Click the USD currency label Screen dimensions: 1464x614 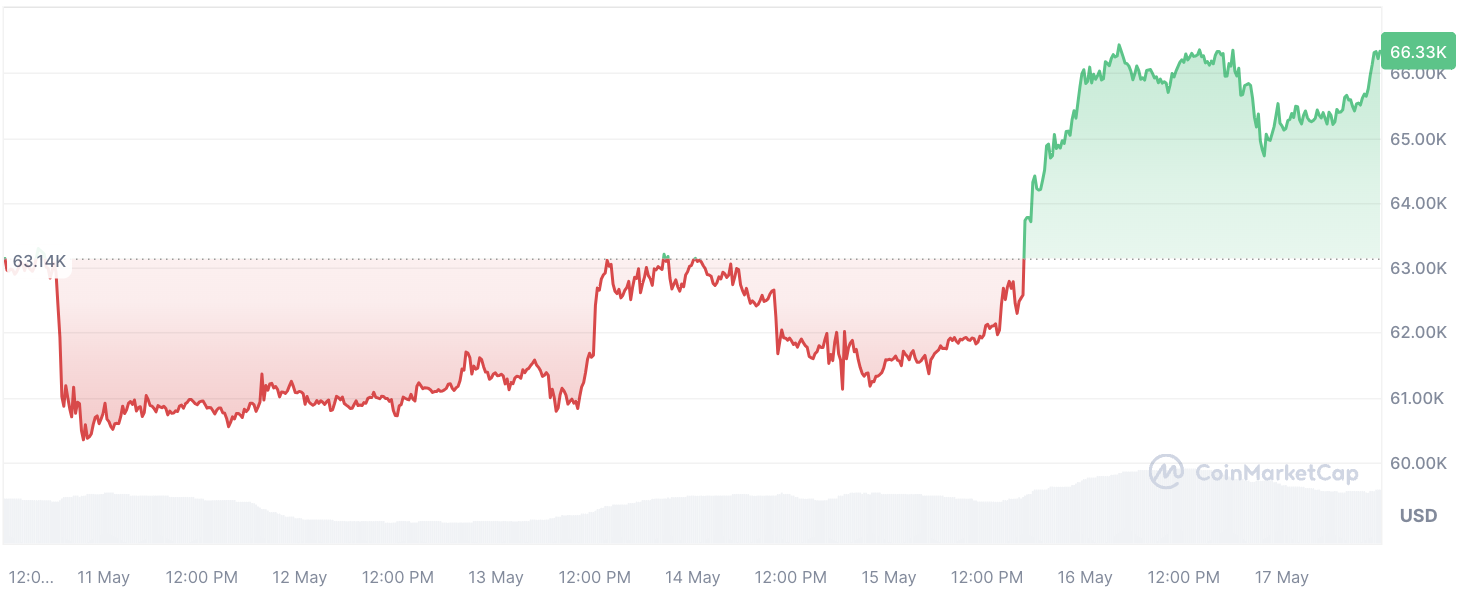point(1418,516)
